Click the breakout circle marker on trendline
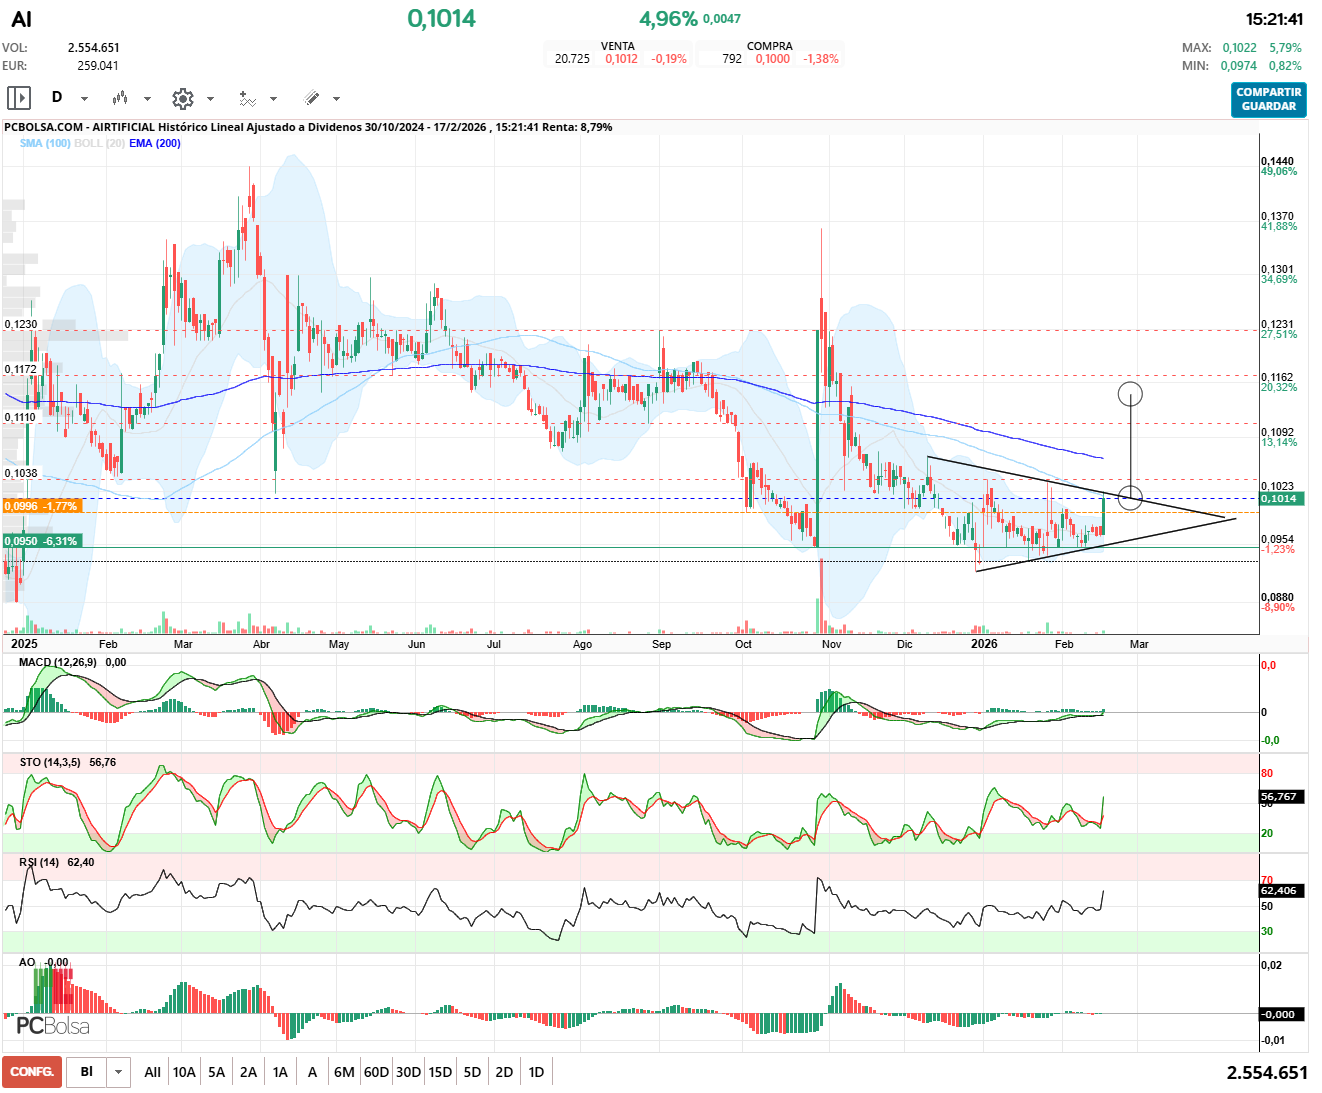The width and height of the screenshot is (1322, 1093). 1130,497
